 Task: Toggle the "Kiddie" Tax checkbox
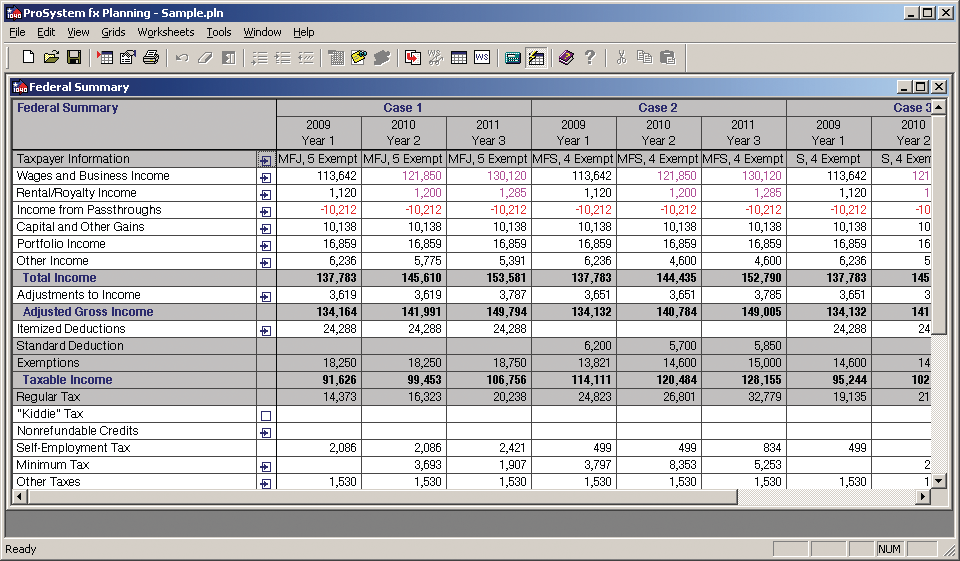tap(266, 415)
